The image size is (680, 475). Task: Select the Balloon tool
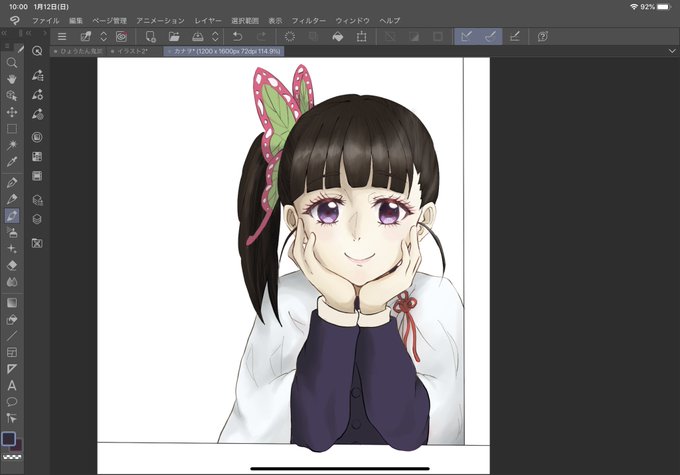click(x=12, y=402)
